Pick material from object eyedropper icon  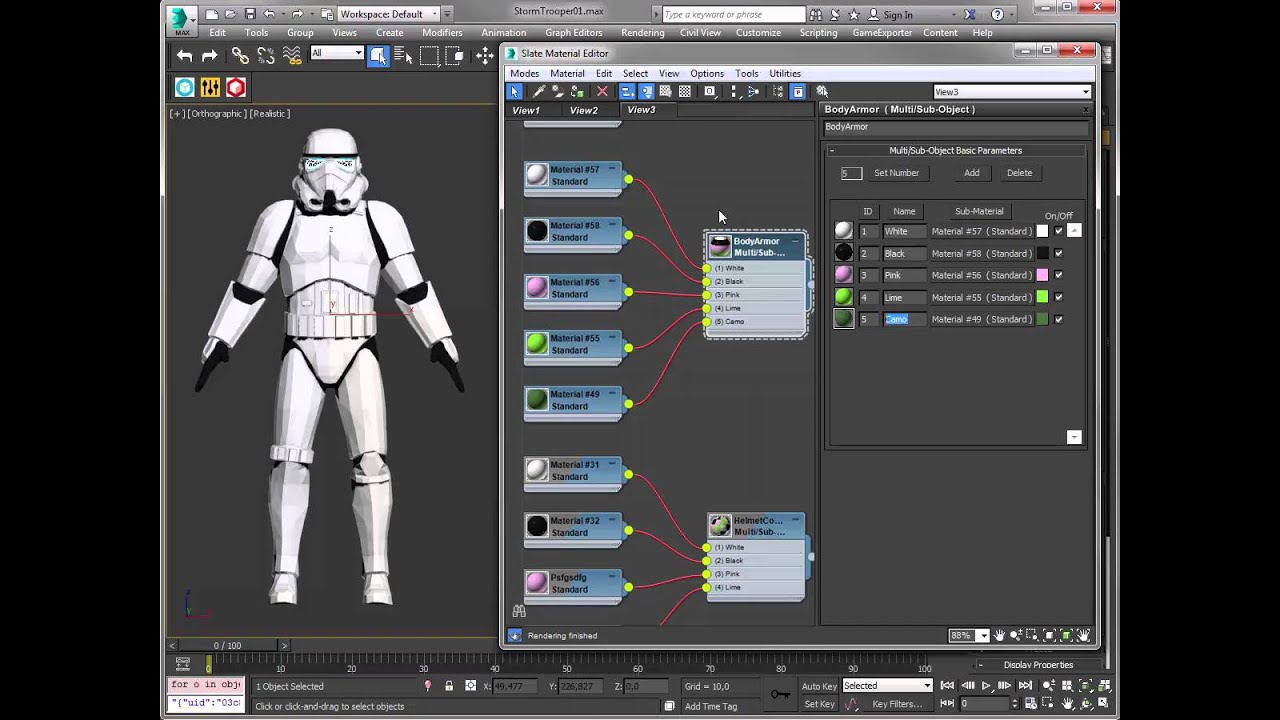tap(539, 91)
